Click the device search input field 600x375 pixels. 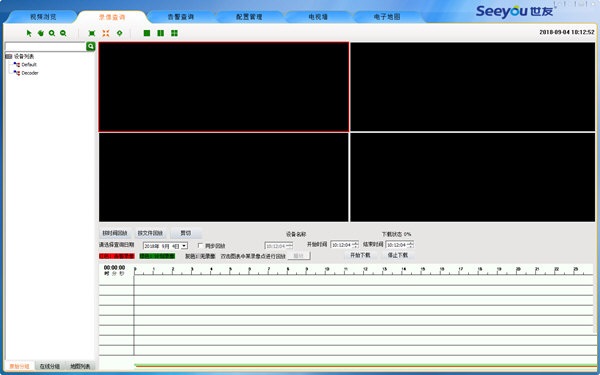(x=46, y=47)
